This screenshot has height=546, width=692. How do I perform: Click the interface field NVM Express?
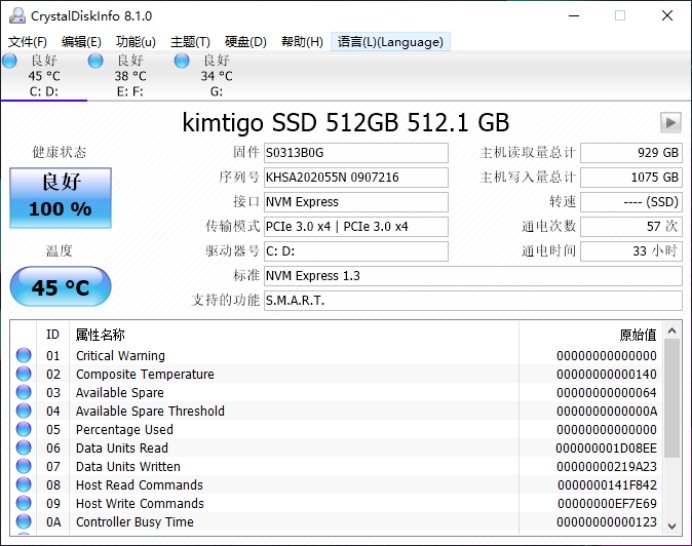coord(356,202)
